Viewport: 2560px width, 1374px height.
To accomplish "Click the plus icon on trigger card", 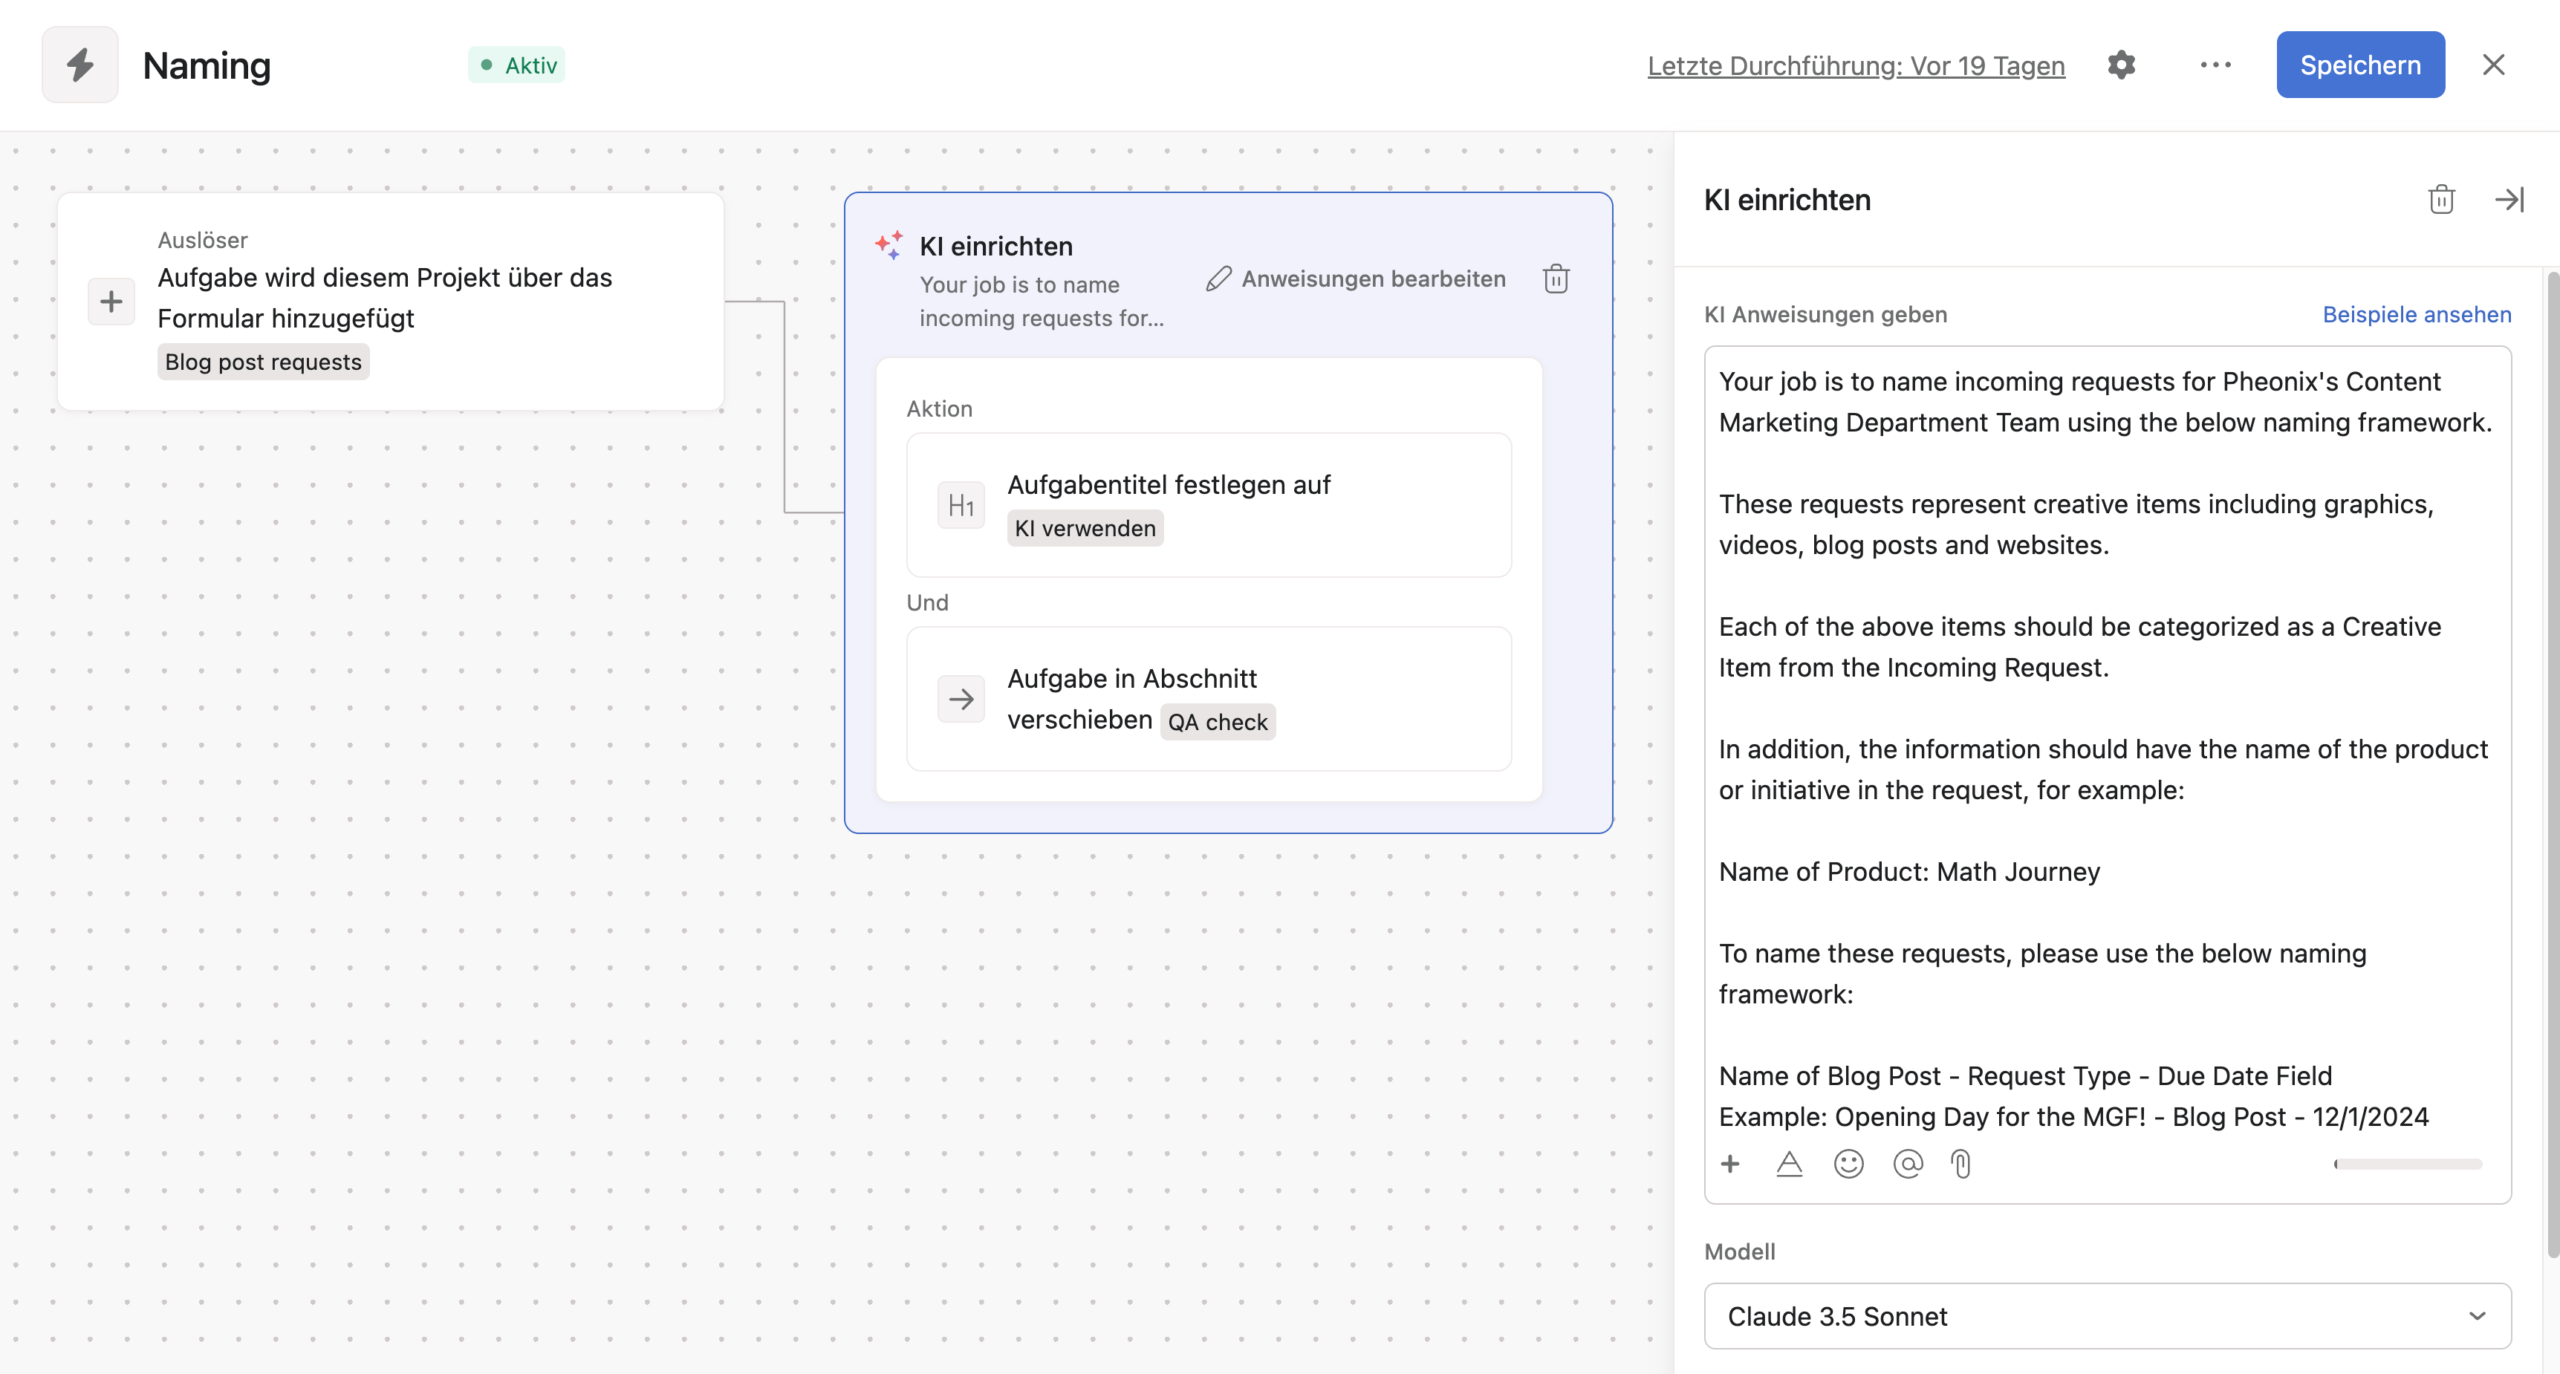I will pyautogui.click(x=111, y=301).
